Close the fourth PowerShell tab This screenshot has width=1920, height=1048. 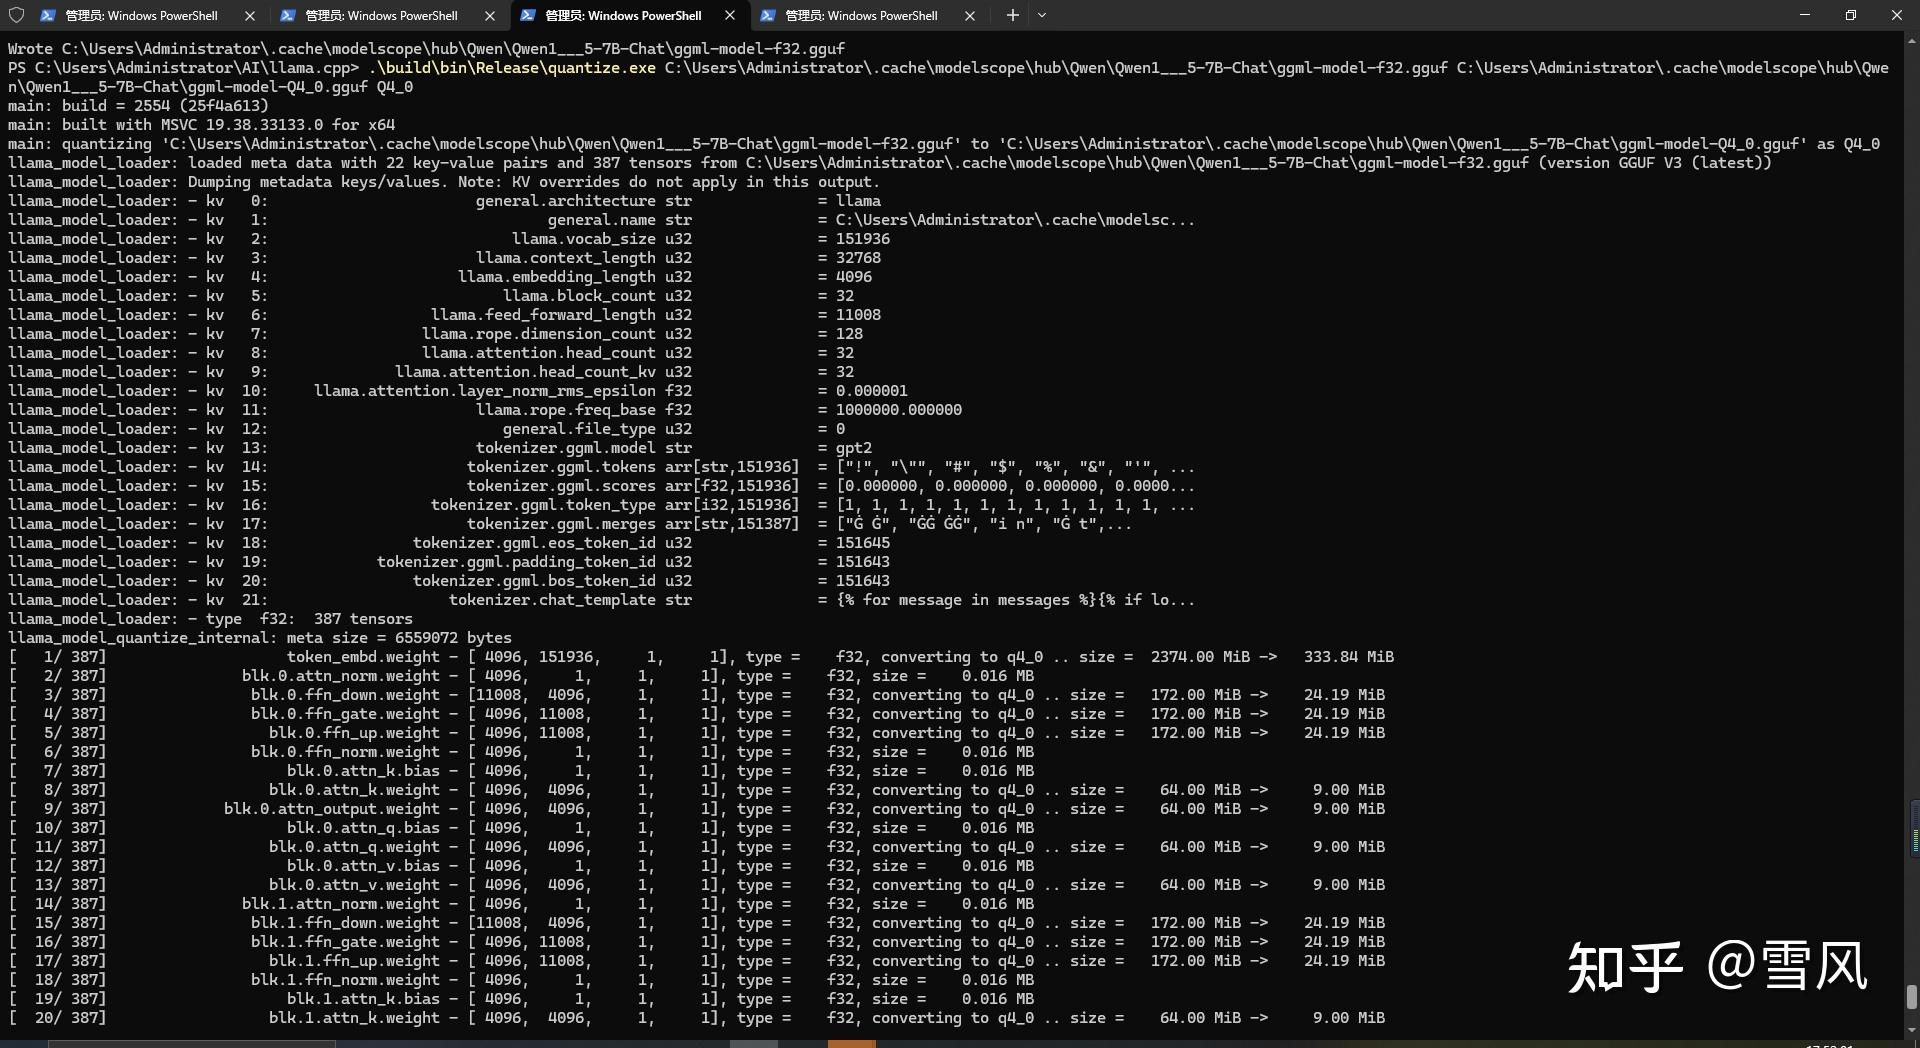(970, 15)
